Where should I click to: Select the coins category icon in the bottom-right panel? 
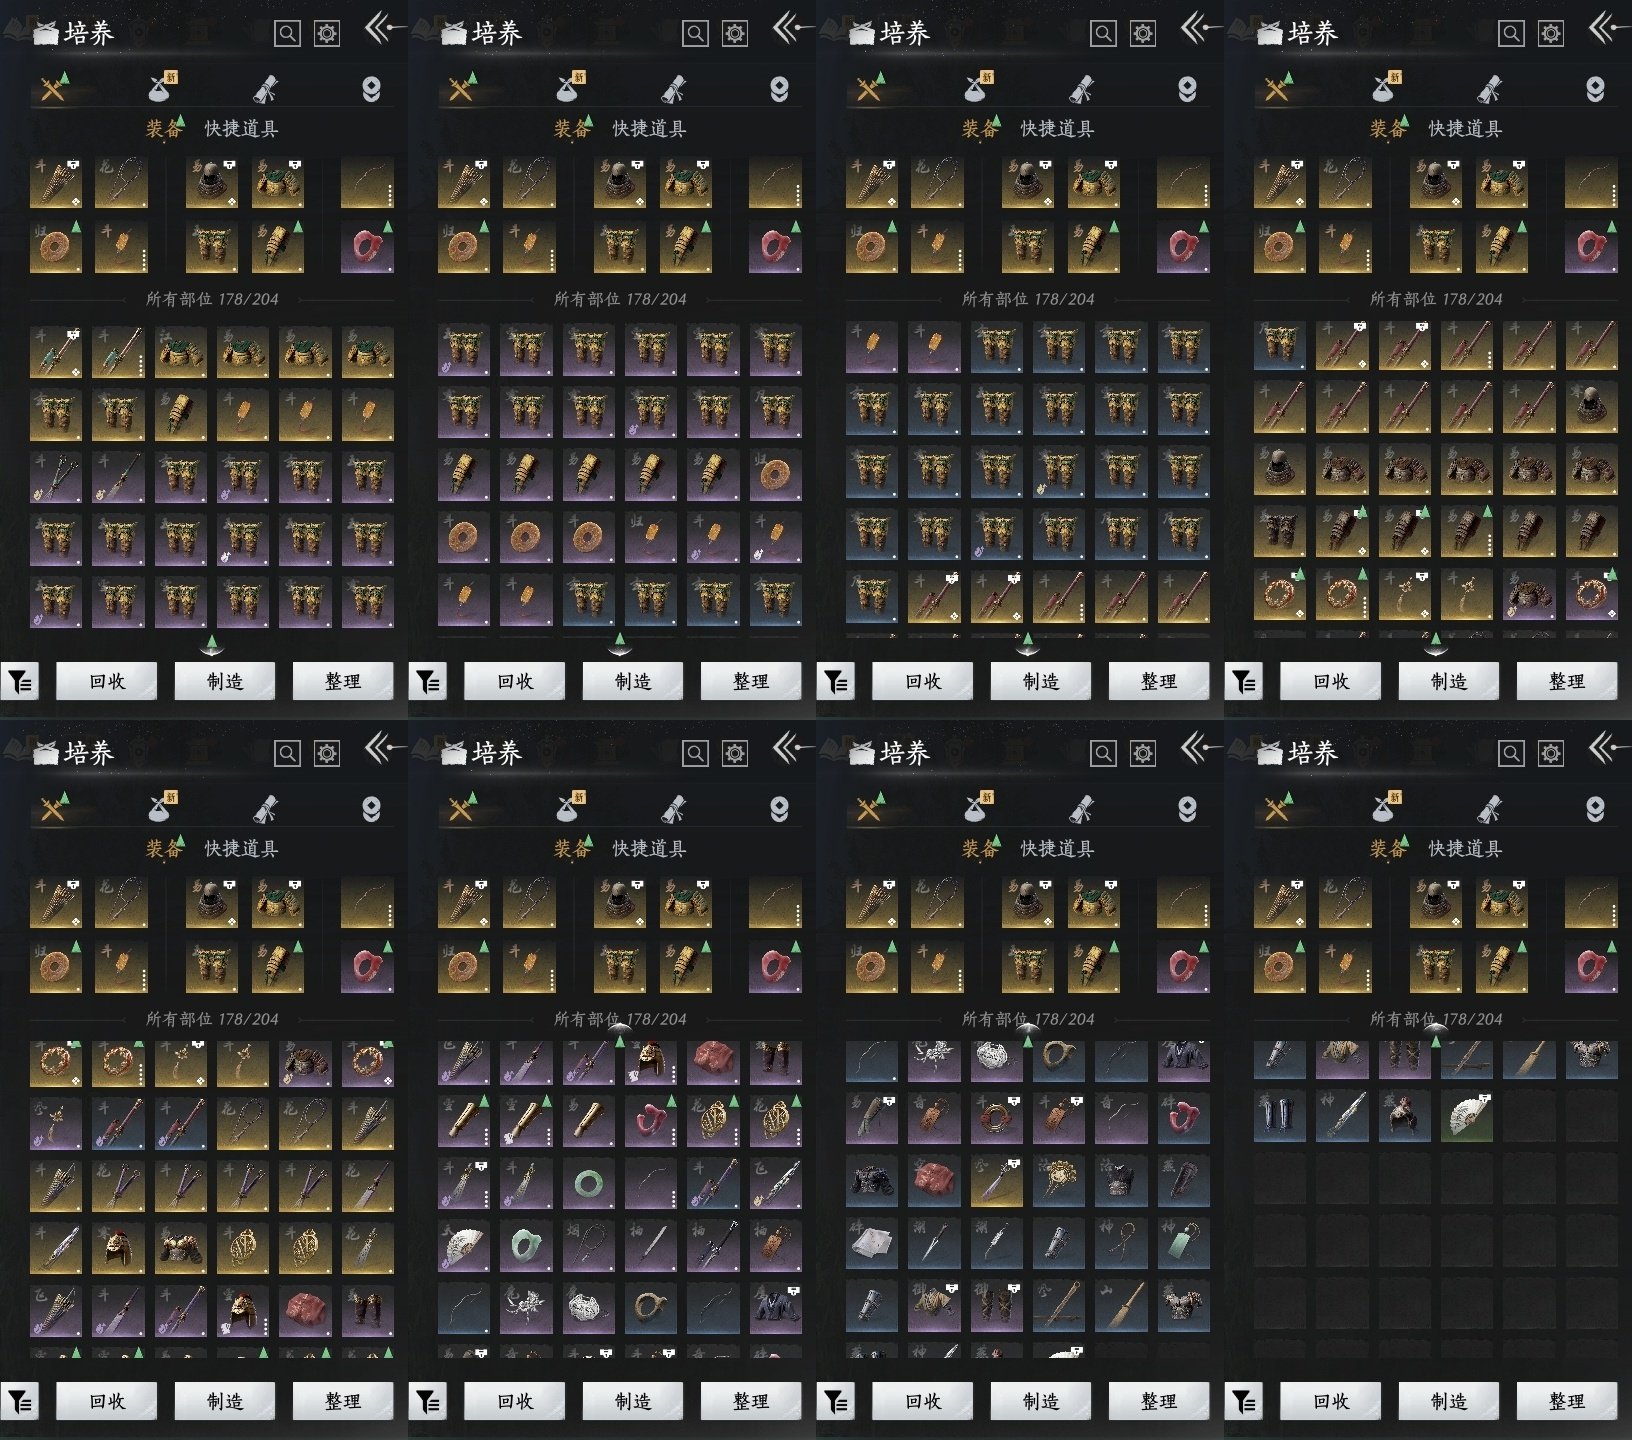1594,809
